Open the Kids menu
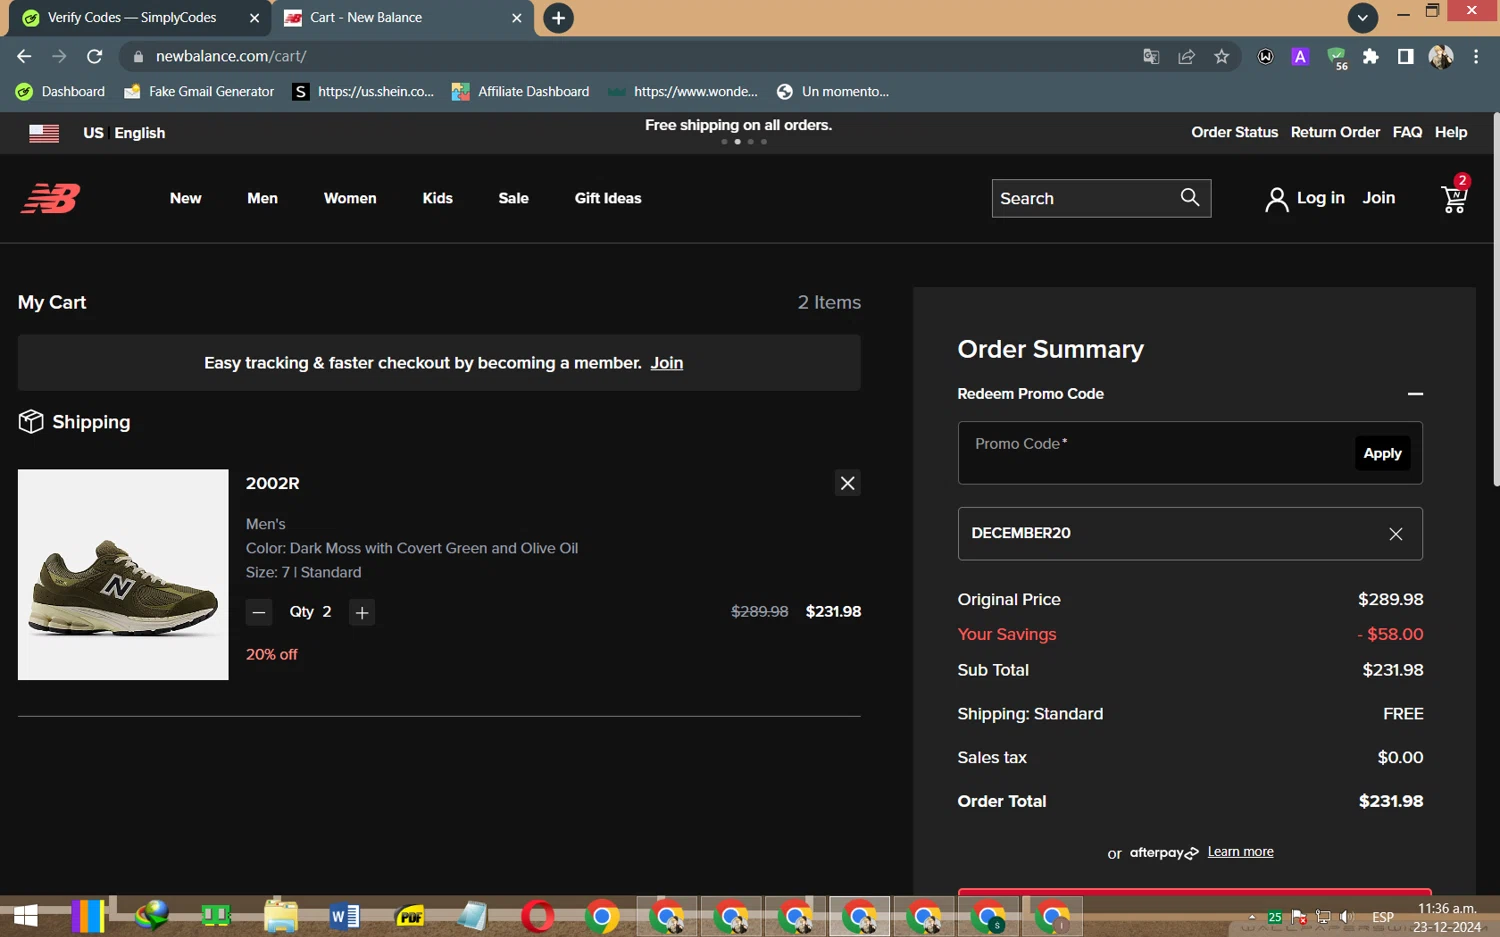 [x=437, y=198]
